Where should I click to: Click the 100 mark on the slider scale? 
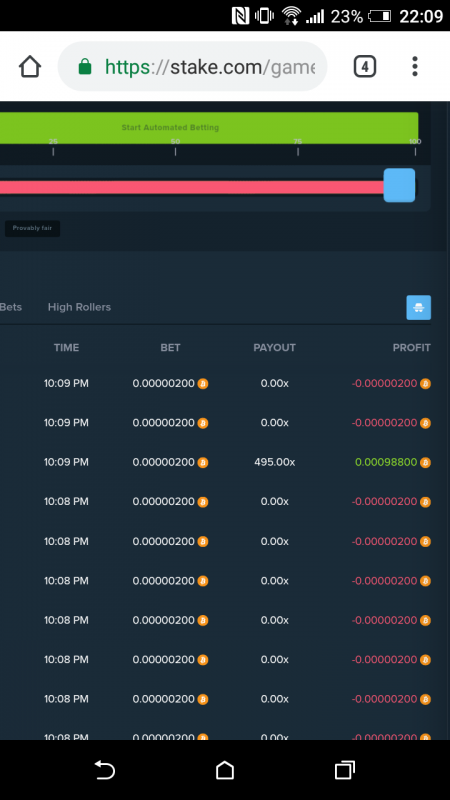click(x=415, y=142)
